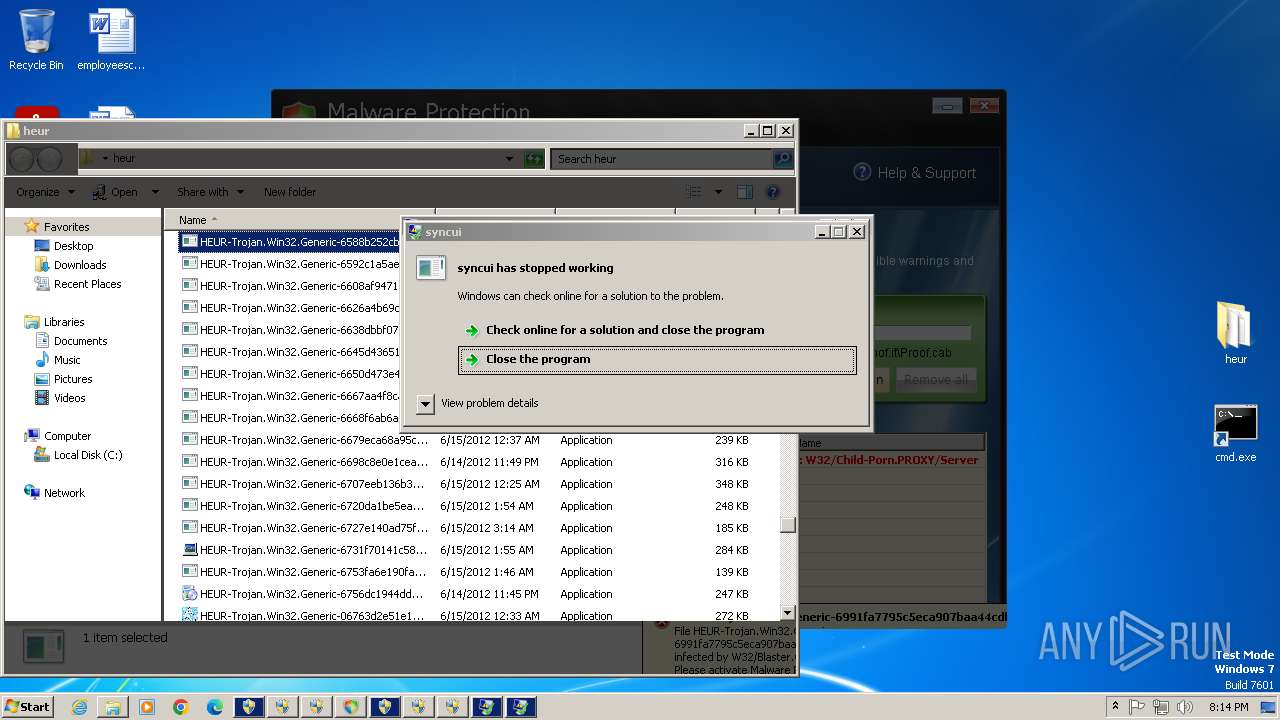Select Desktop in Favorites
The width and height of the screenshot is (1280, 720).
tap(73, 246)
